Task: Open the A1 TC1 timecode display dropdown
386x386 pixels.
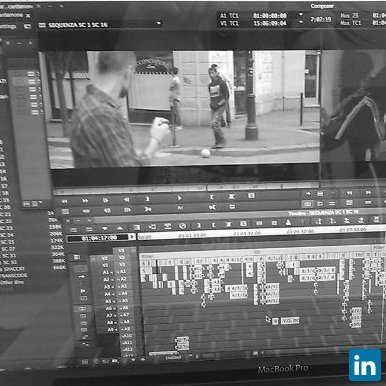Action: point(301,15)
